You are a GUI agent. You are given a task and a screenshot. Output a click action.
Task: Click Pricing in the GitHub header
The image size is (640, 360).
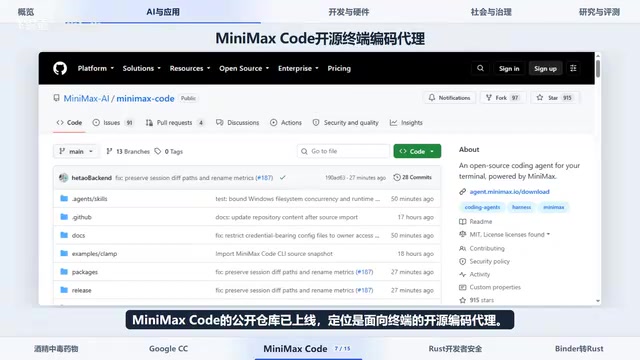339,68
